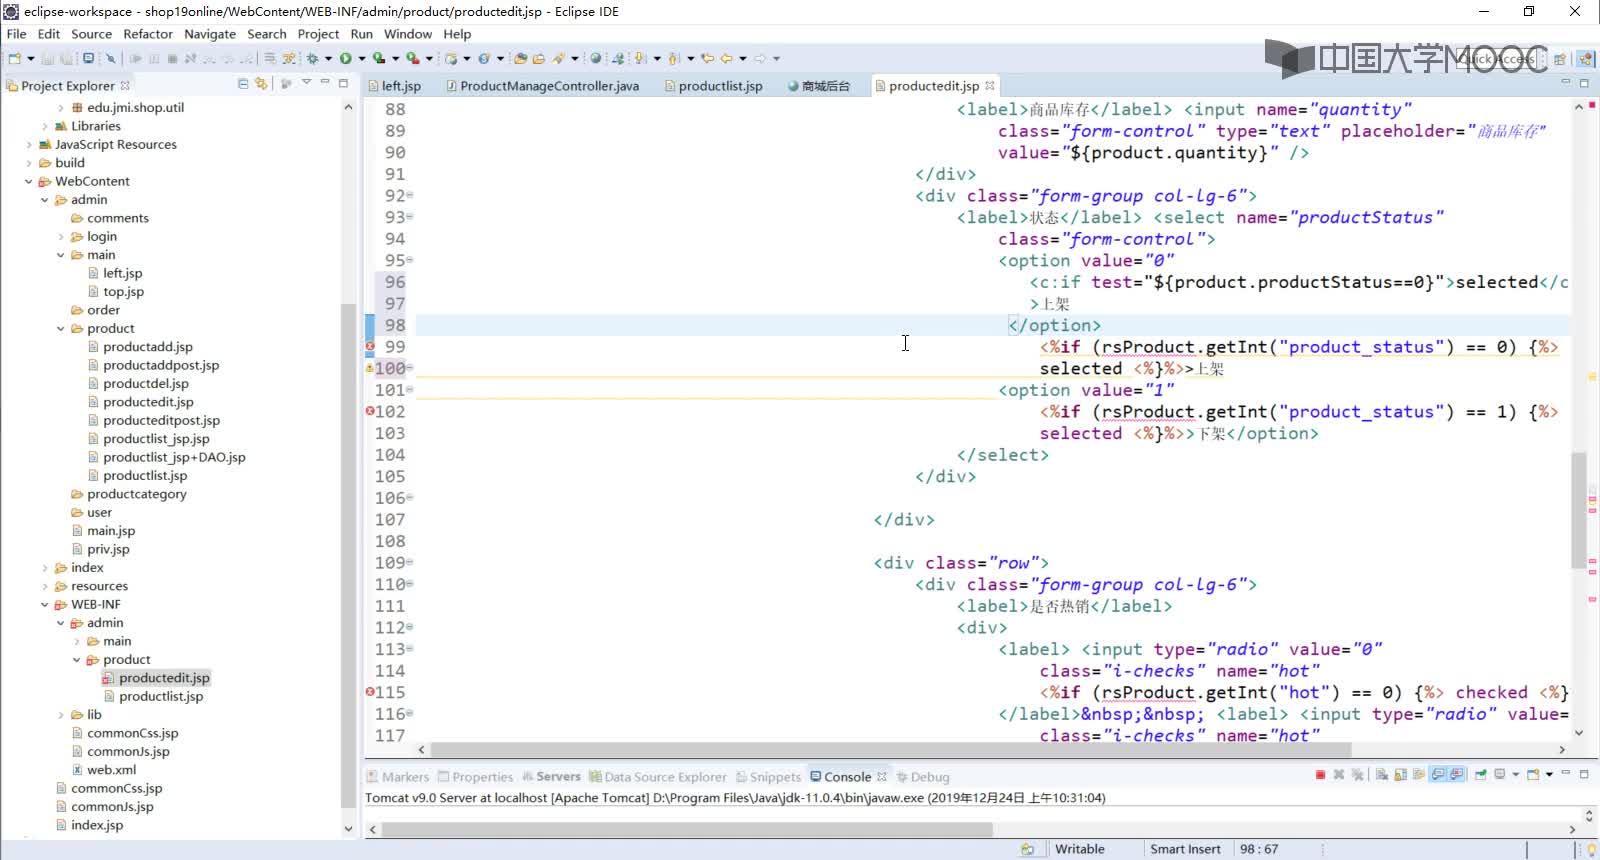Image resolution: width=1600 pixels, height=860 pixels.
Task: Click the Debug bug icon
Action: (312, 58)
